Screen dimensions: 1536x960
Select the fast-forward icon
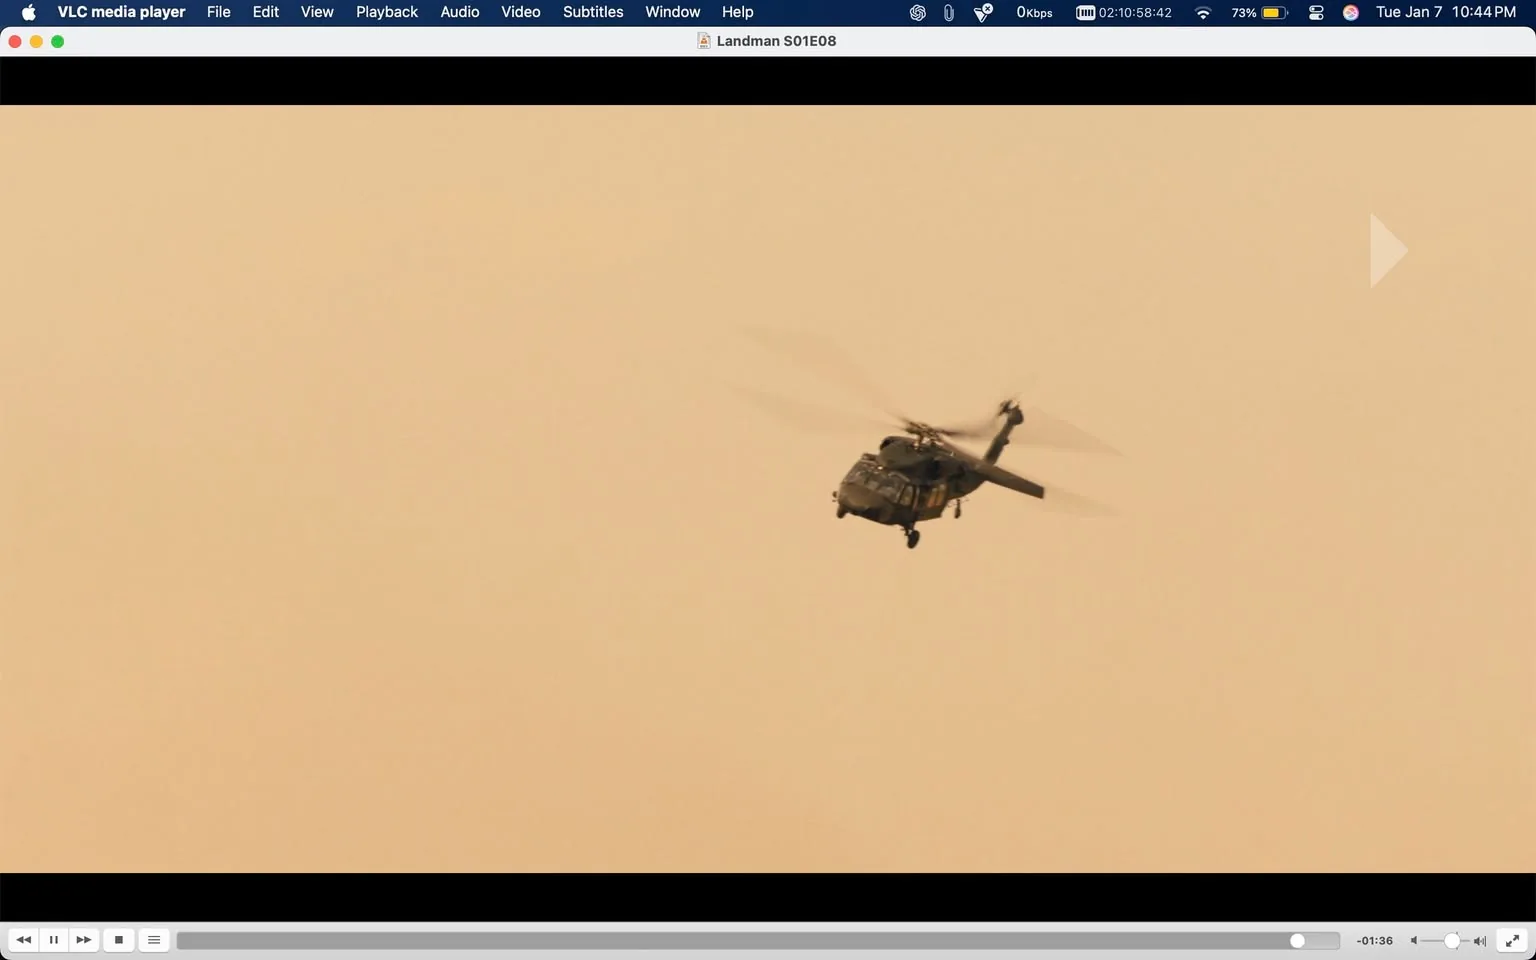click(x=84, y=940)
